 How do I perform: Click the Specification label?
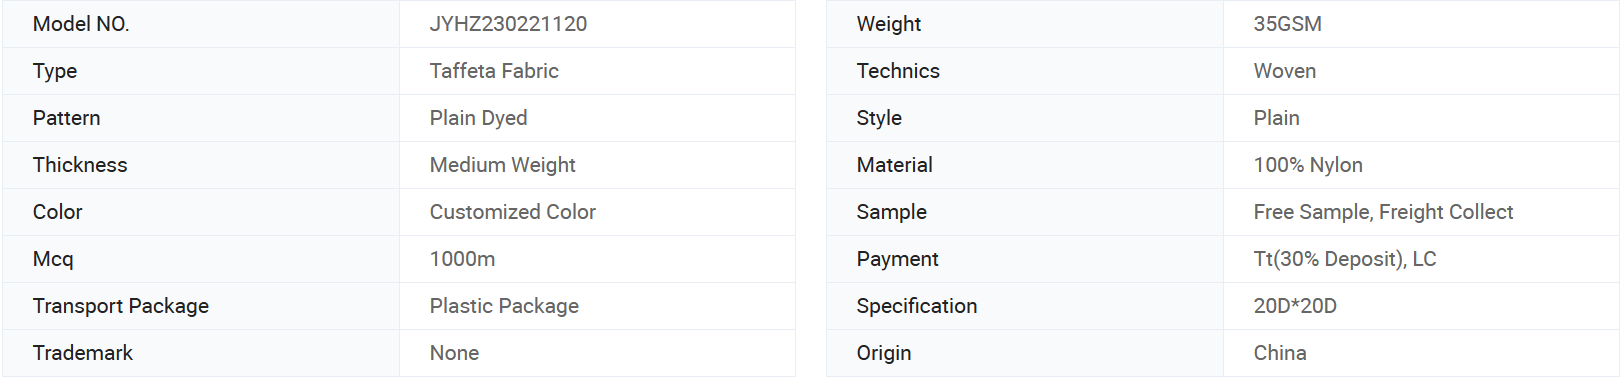pyautogui.click(x=916, y=306)
